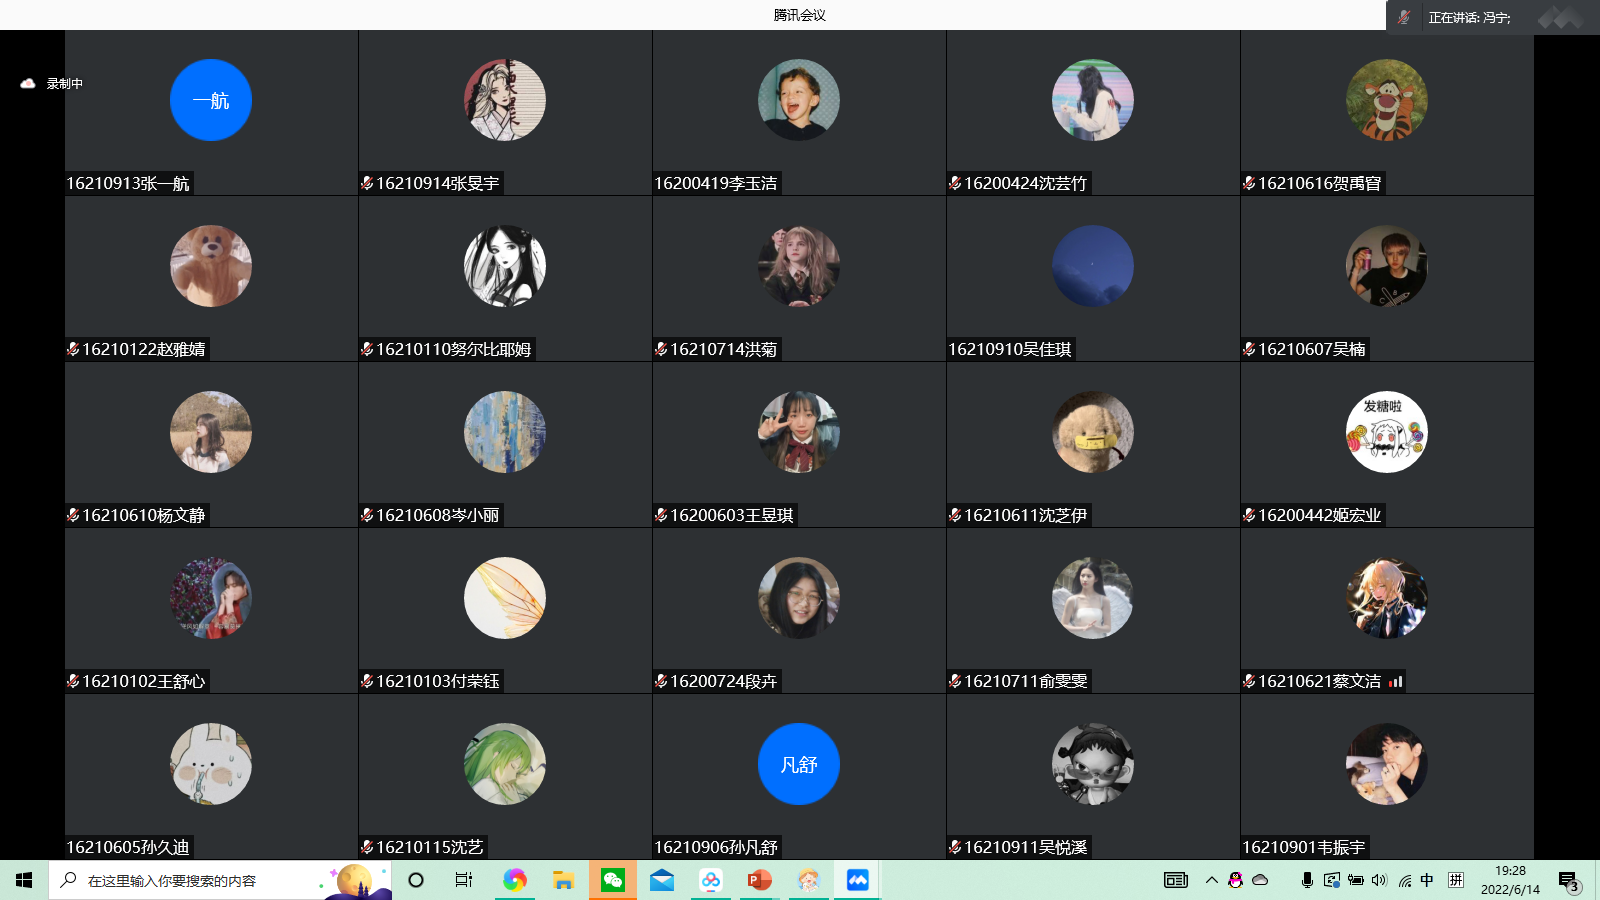This screenshot has width=1600, height=900.
Task: Switch the 拼 pinyin input method
Action: pyautogui.click(x=1456, y=880)
